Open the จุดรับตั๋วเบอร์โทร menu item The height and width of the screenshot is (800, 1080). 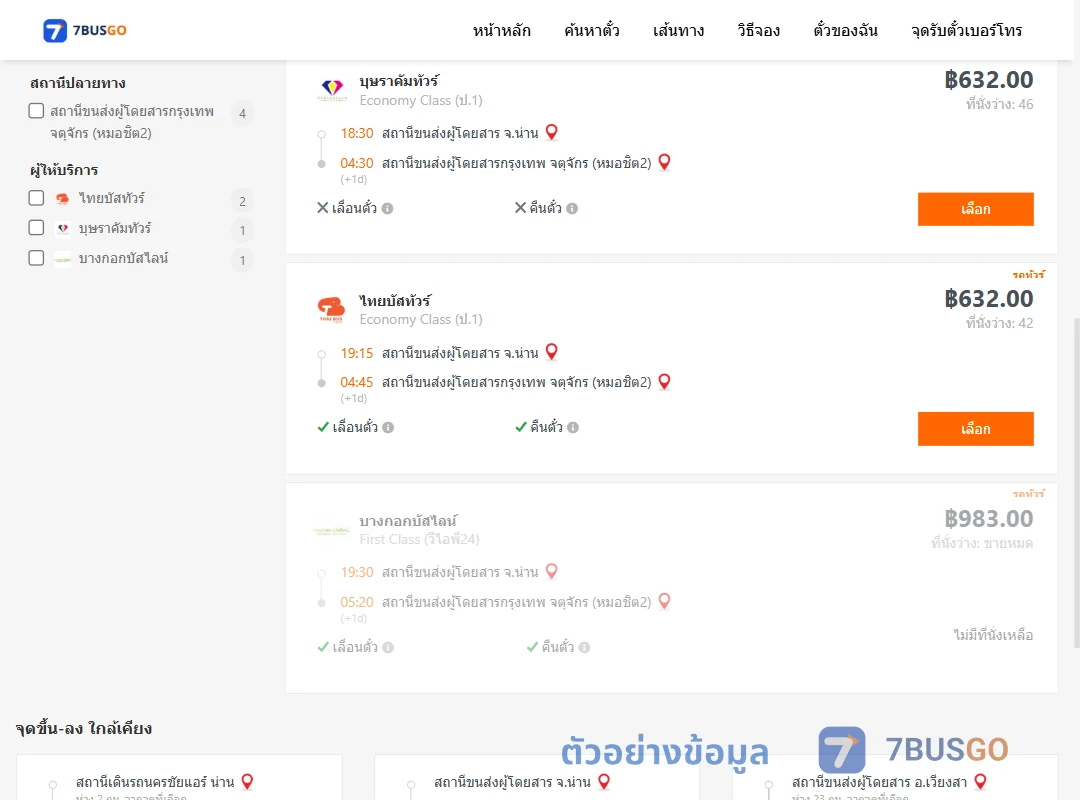(x=966, y=30)
